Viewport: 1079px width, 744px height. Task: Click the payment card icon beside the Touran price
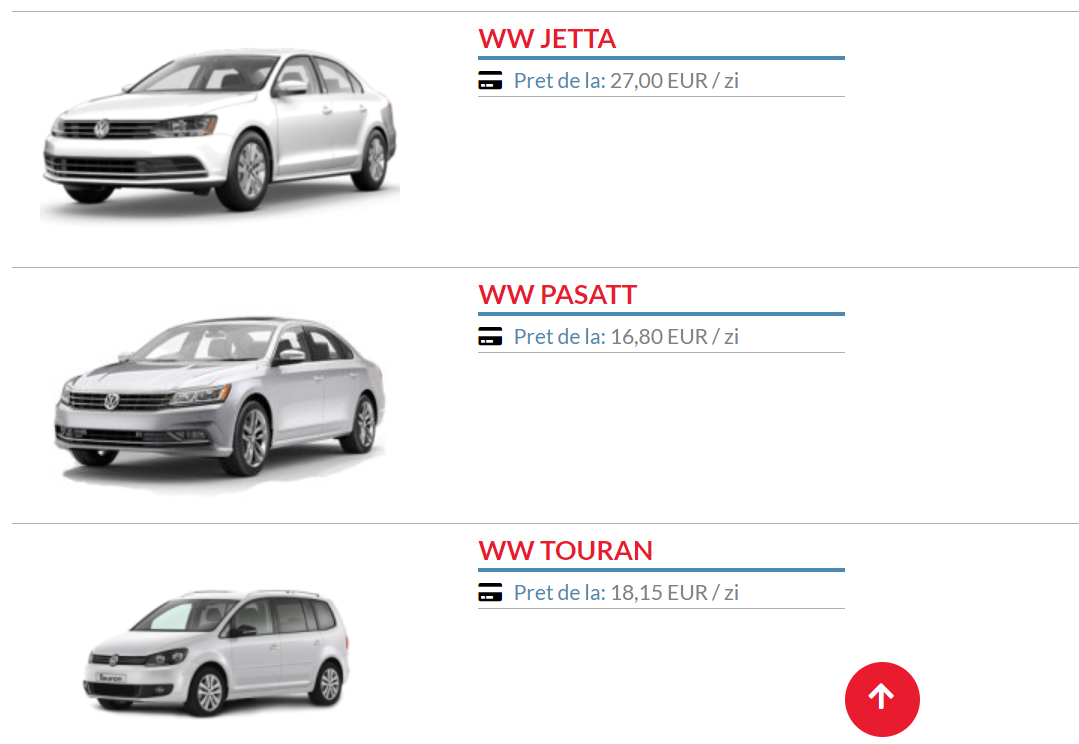point(490,593)
